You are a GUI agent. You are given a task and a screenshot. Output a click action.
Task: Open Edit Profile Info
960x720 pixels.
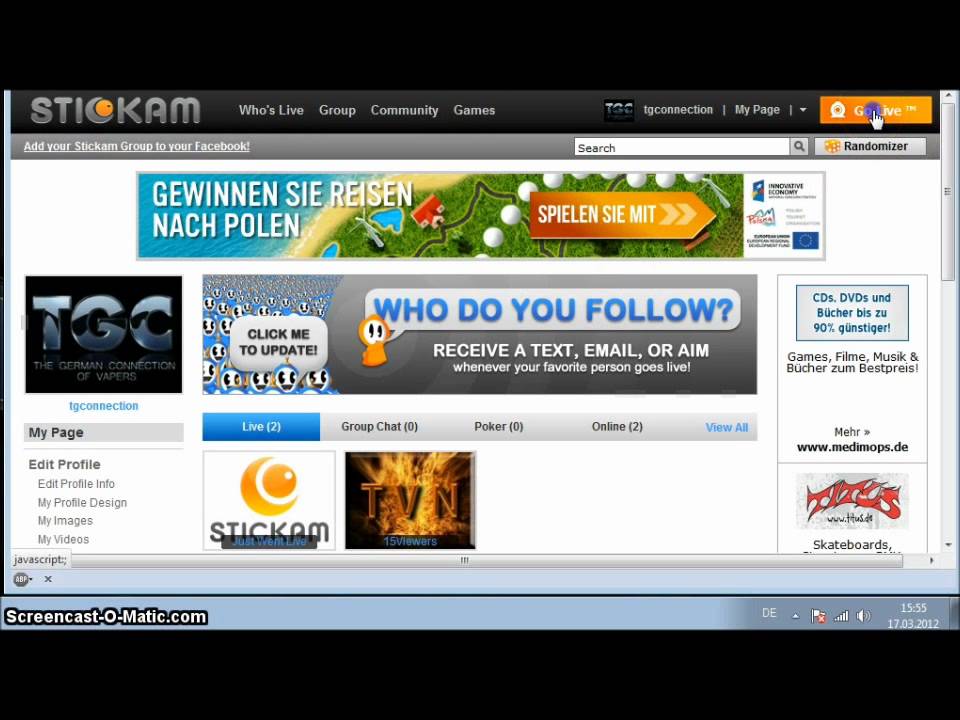coord(76,484)
